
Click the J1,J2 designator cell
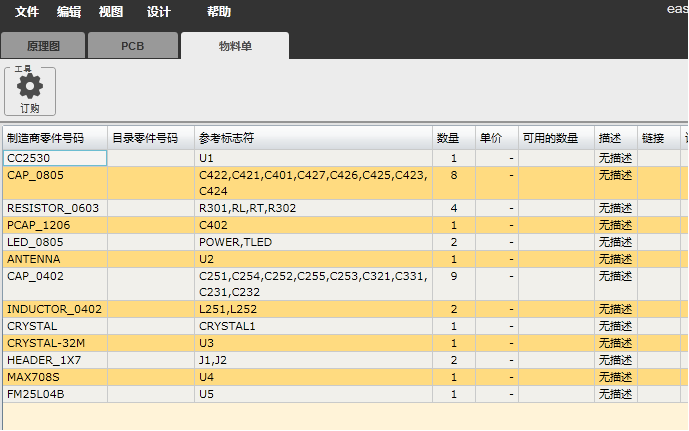tap(313, 360)
